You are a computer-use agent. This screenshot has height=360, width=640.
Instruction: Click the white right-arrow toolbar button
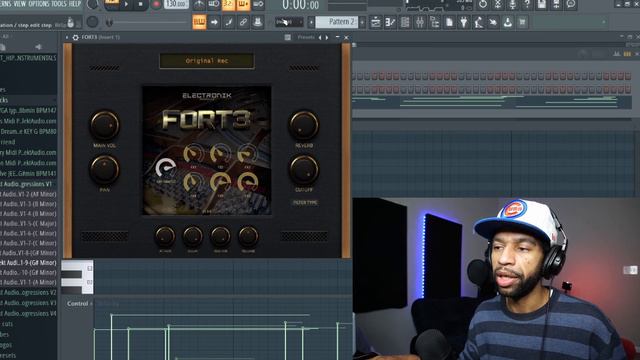tap(214, 22)
